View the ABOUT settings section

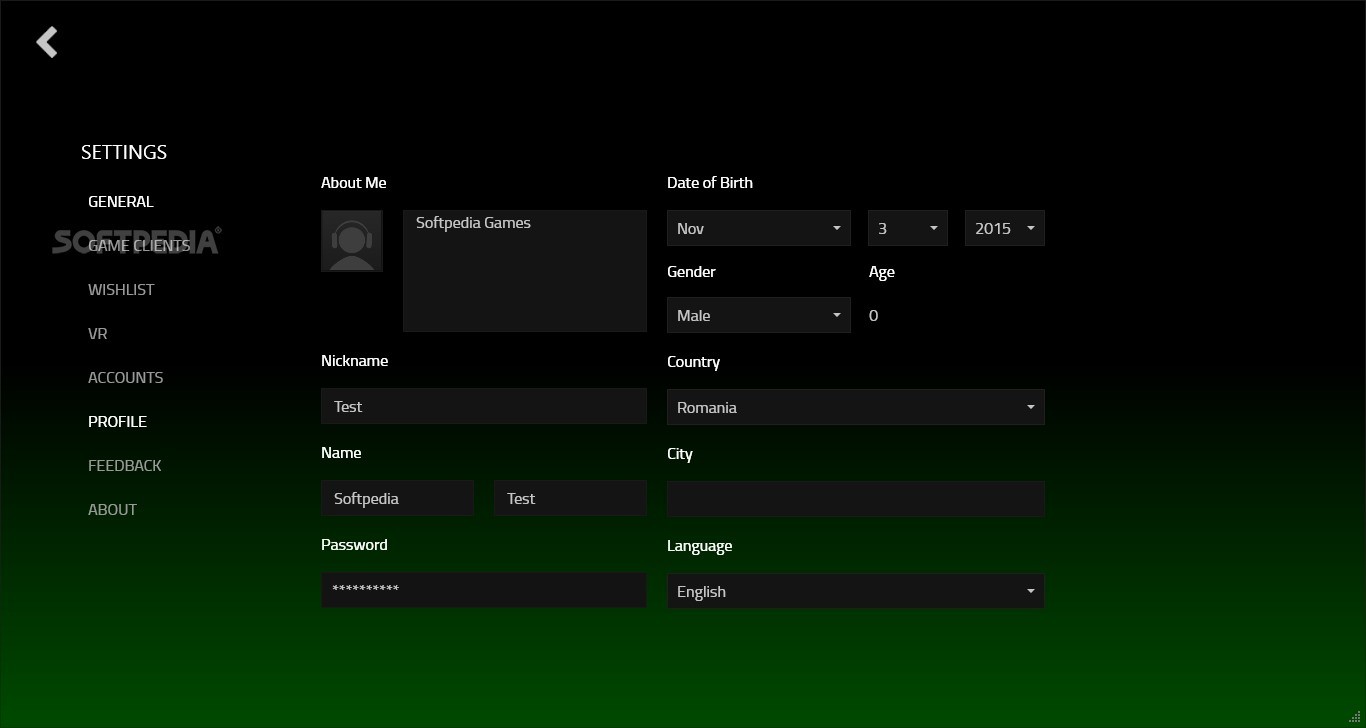coord(112,509)
